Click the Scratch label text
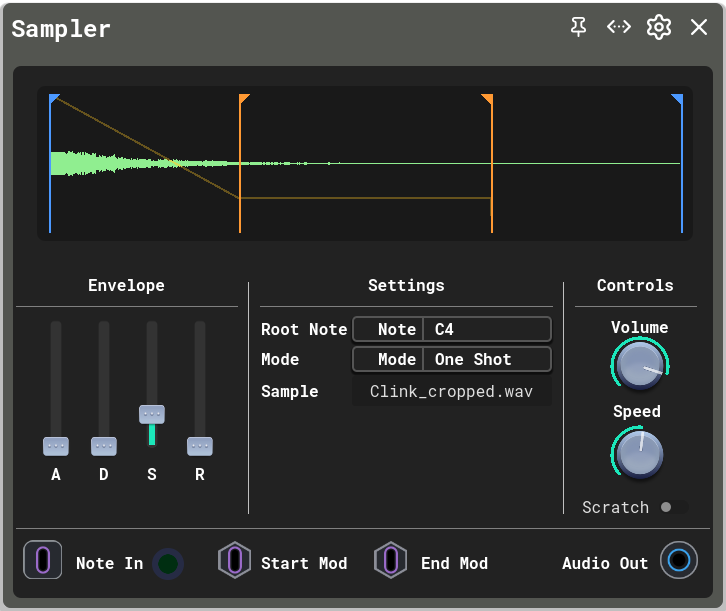 click(615, 507)
